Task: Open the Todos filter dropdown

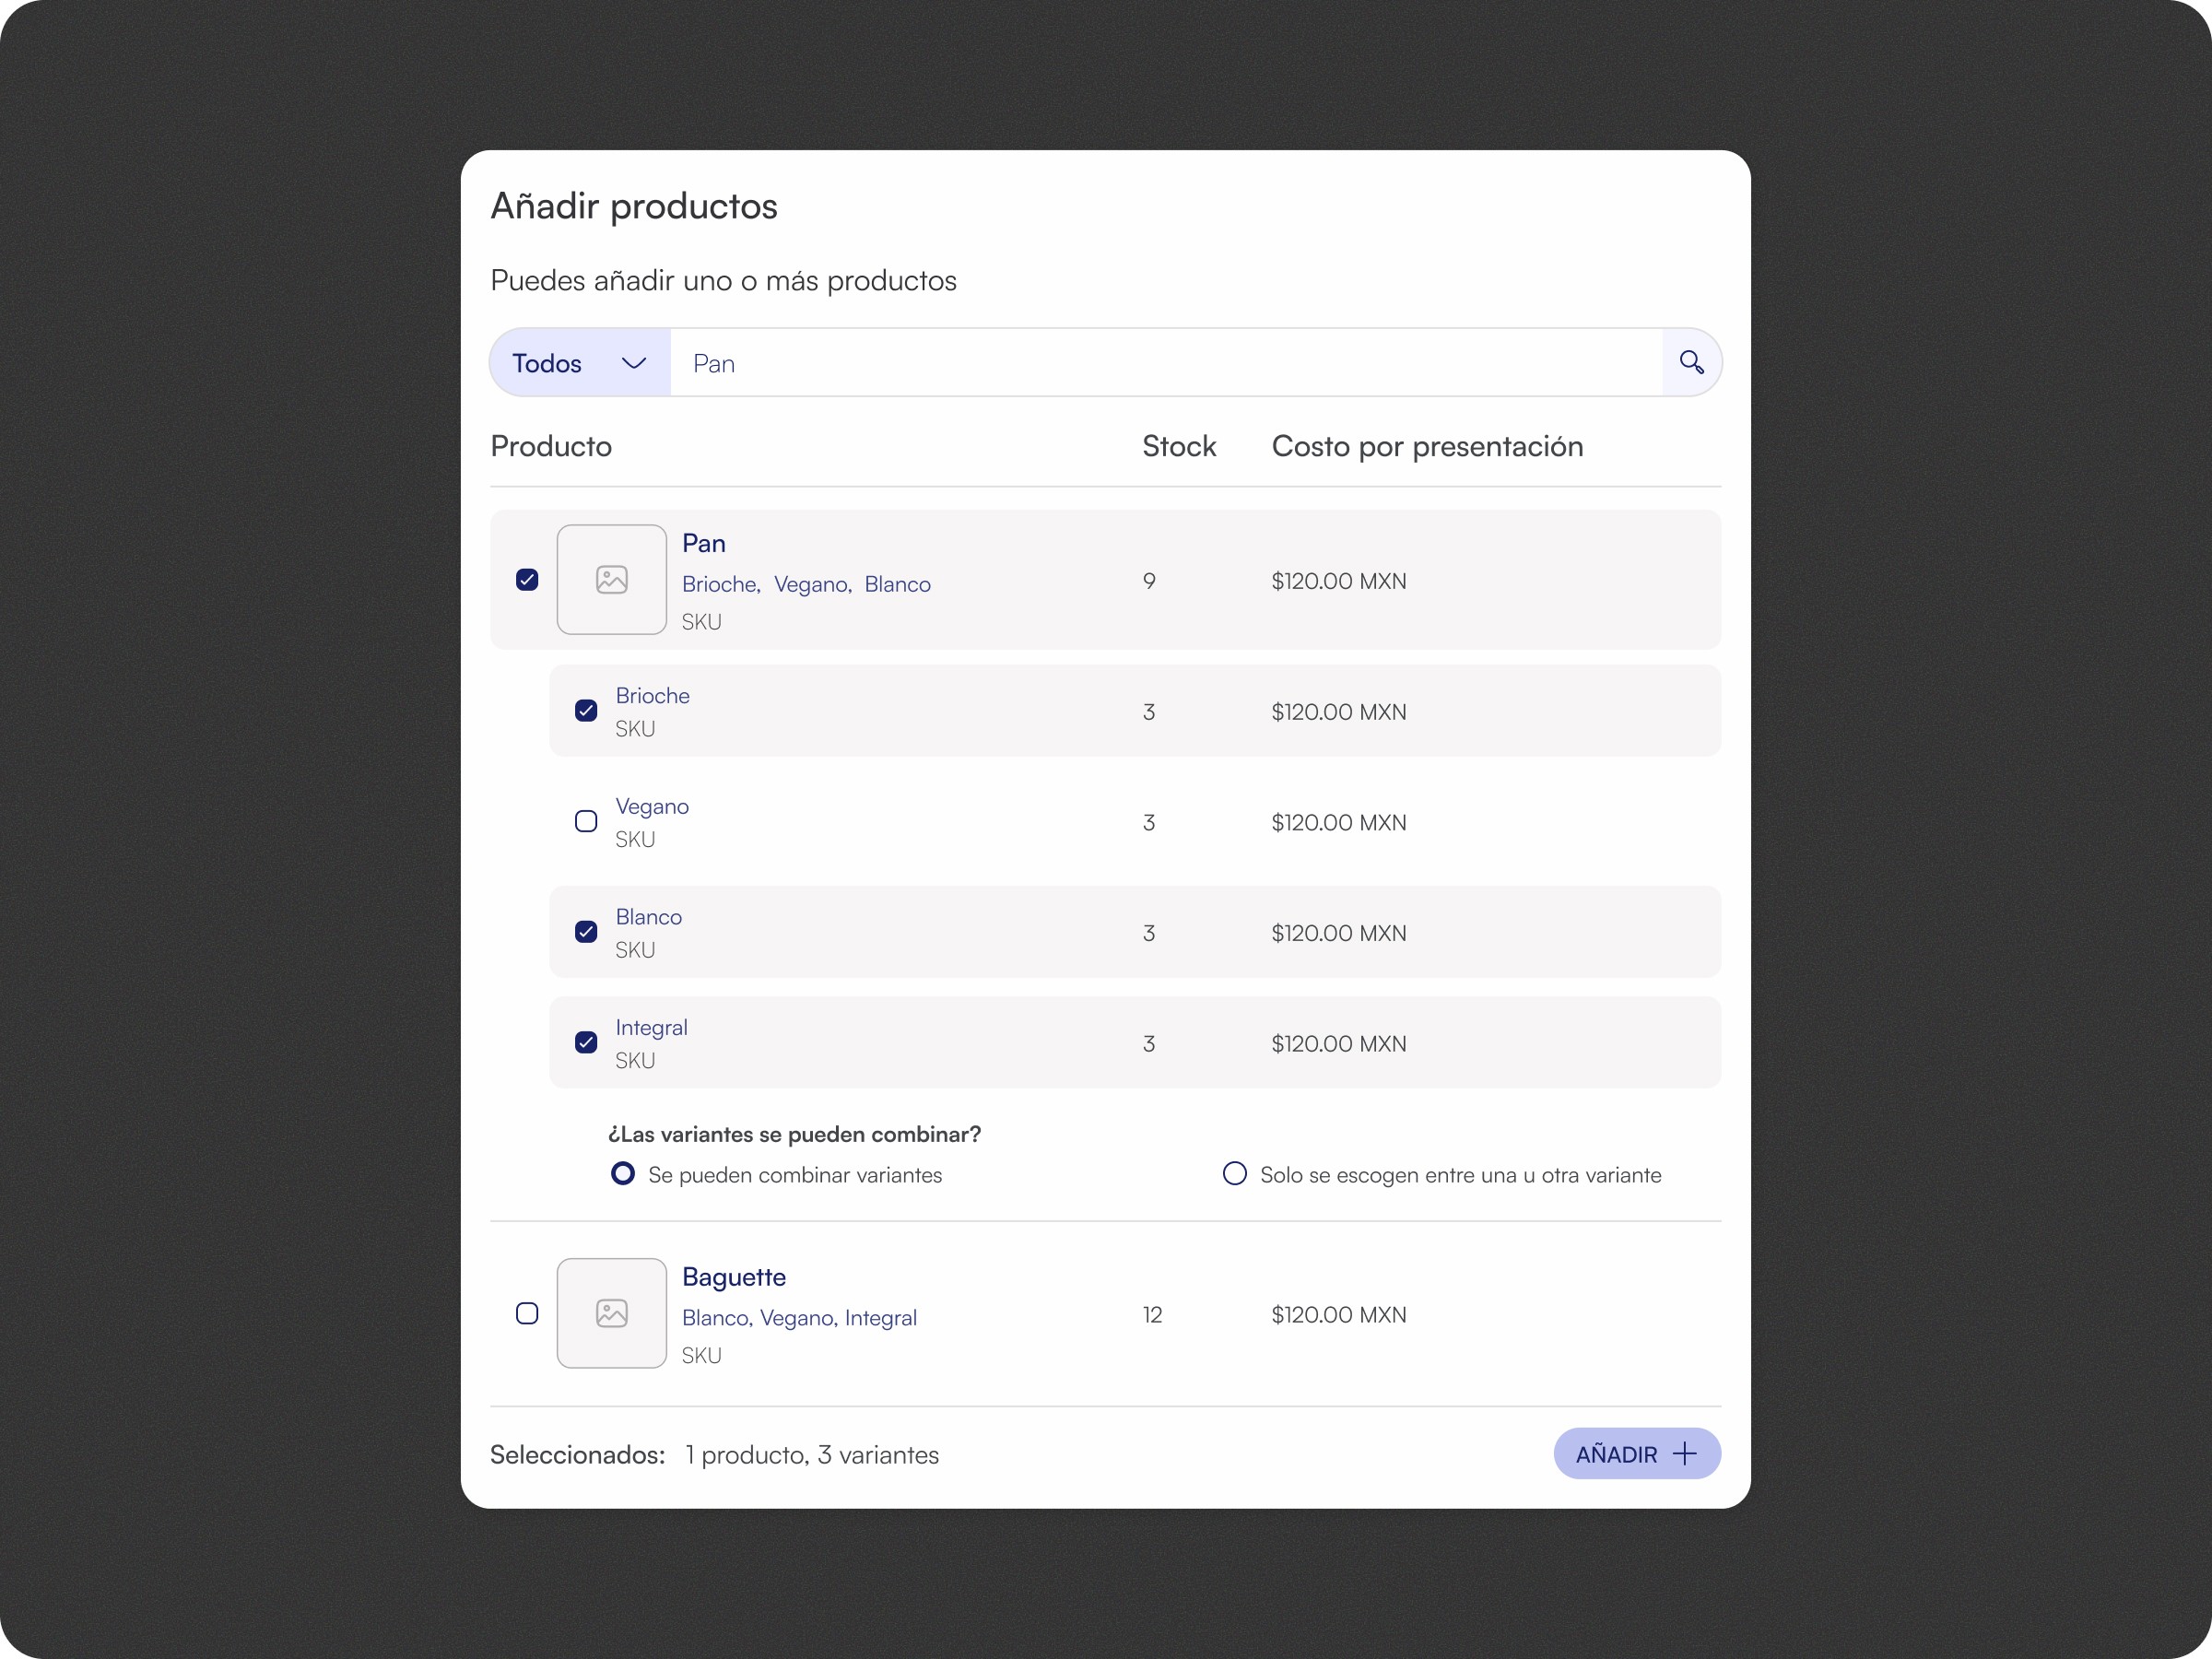Action: [579, 363]
